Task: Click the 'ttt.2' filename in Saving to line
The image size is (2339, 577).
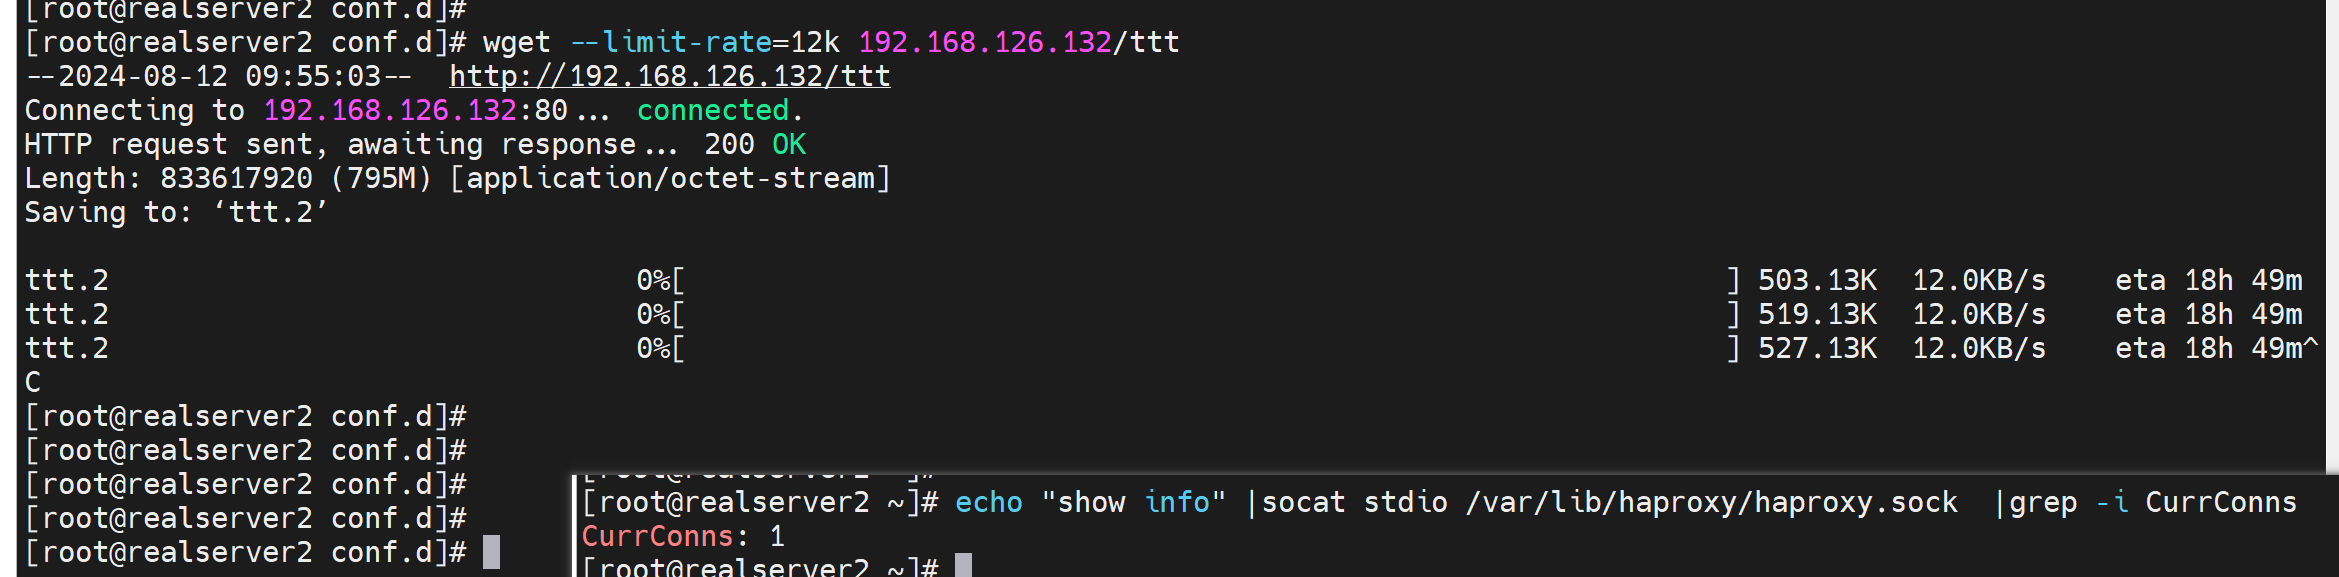Action: pyautogui.click(x=271, y=213)
